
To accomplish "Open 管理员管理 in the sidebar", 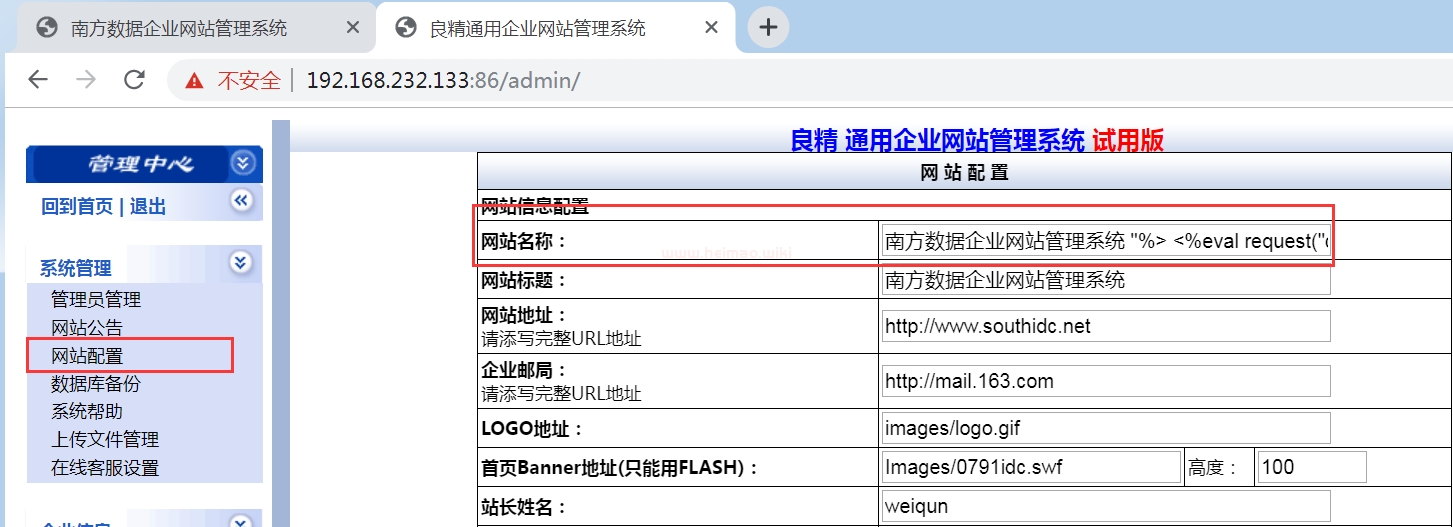I will 96,299.
